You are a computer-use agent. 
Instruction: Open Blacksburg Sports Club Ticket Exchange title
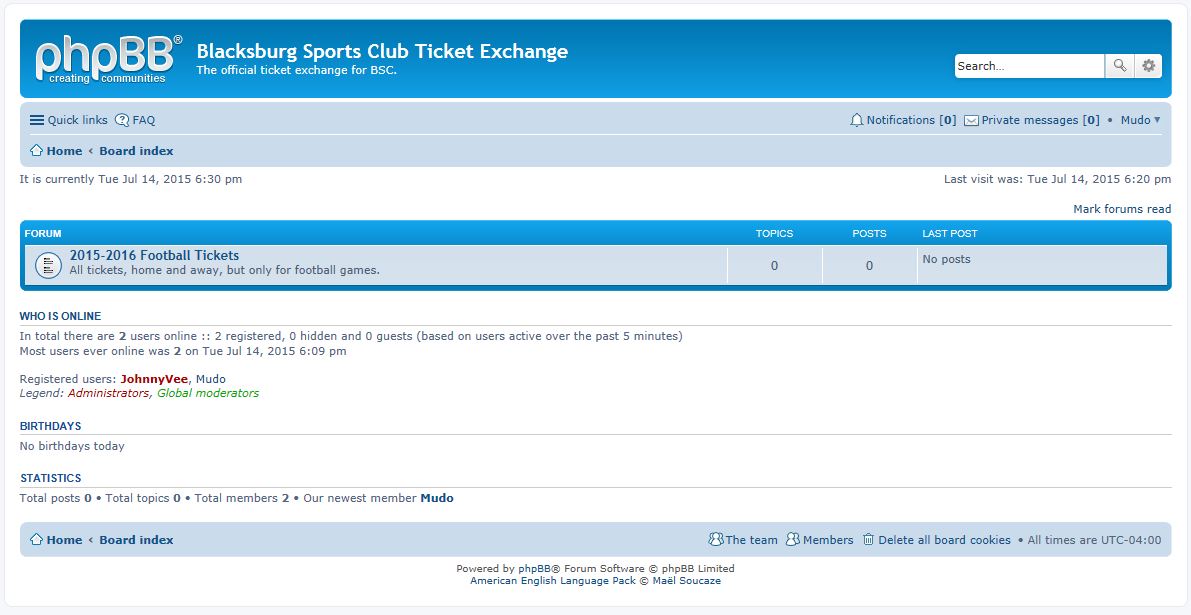[382, 52]
